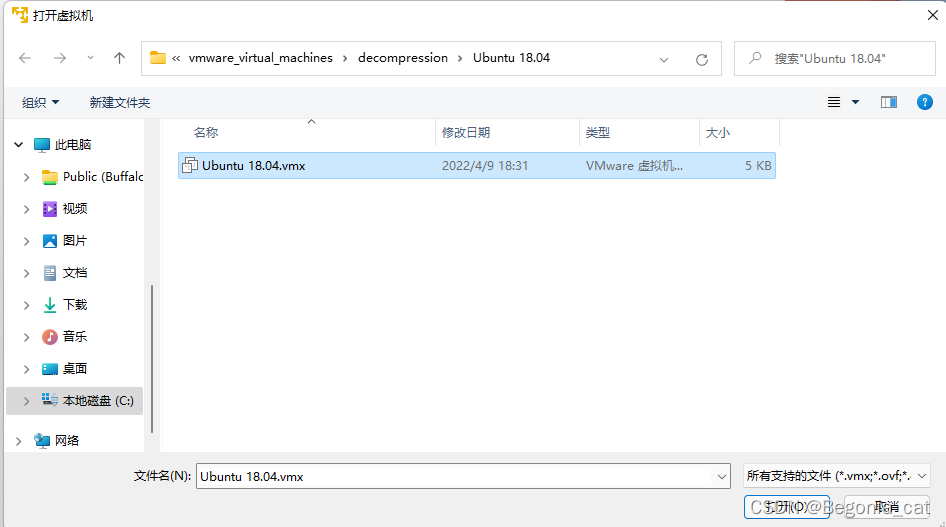946x527 pixels.
Task: Open the 组织 menu
Action: pos(40,103)
